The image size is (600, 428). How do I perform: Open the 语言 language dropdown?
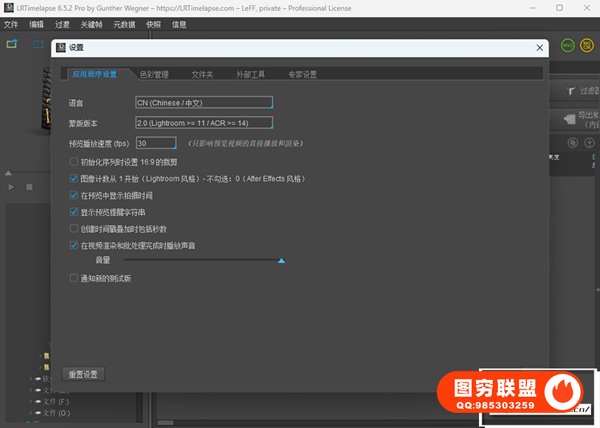coord(203,102)
